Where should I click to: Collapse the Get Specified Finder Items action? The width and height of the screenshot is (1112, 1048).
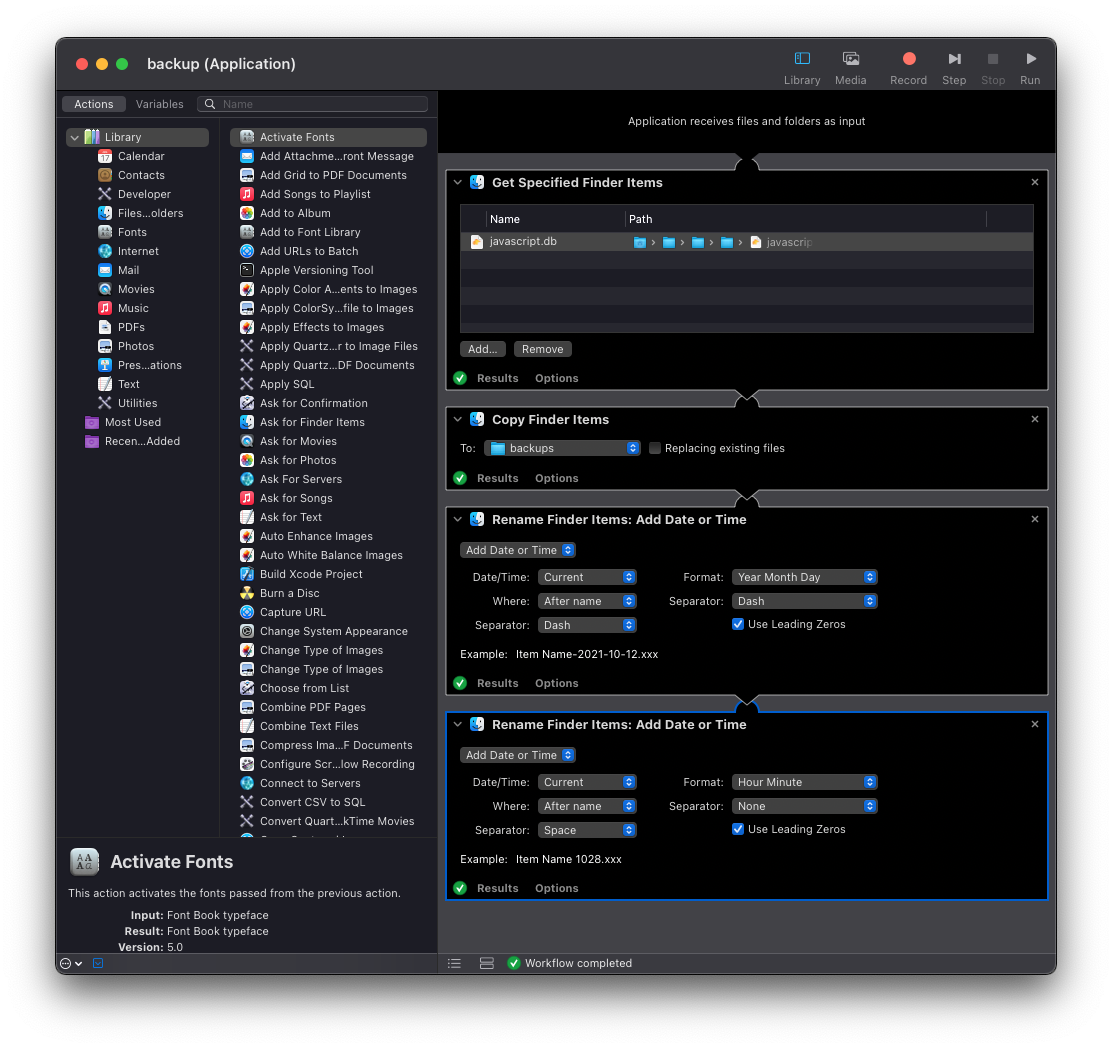click(458, 183)
